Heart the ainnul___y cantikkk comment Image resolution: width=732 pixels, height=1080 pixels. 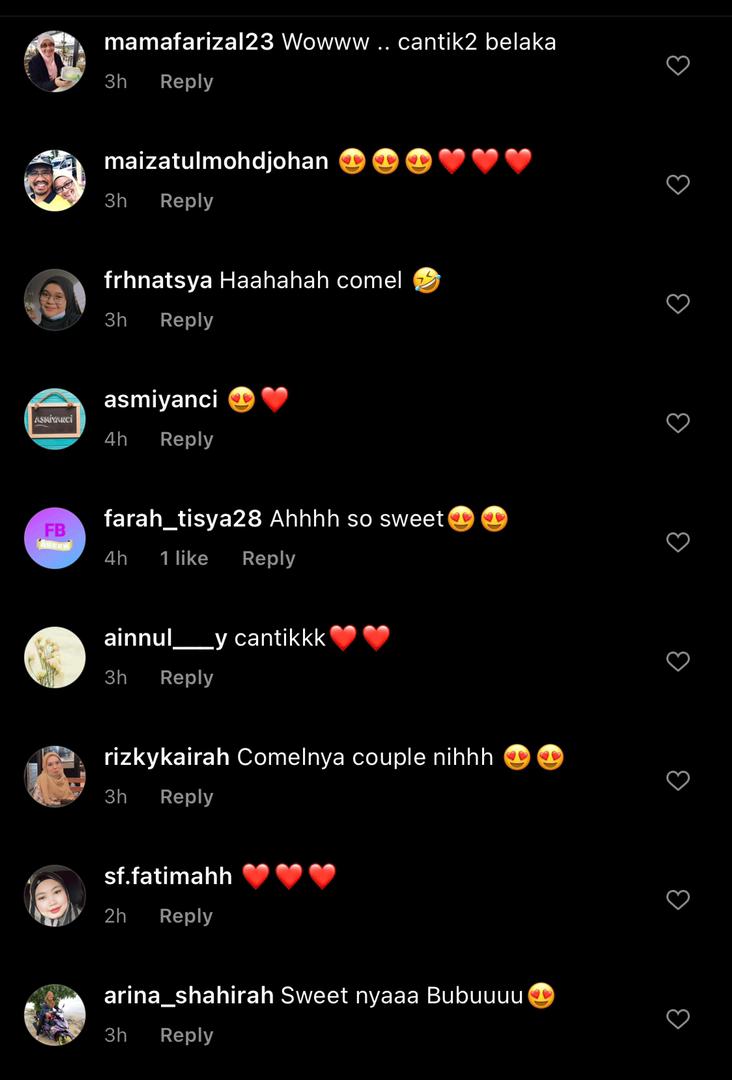(678, 661)
